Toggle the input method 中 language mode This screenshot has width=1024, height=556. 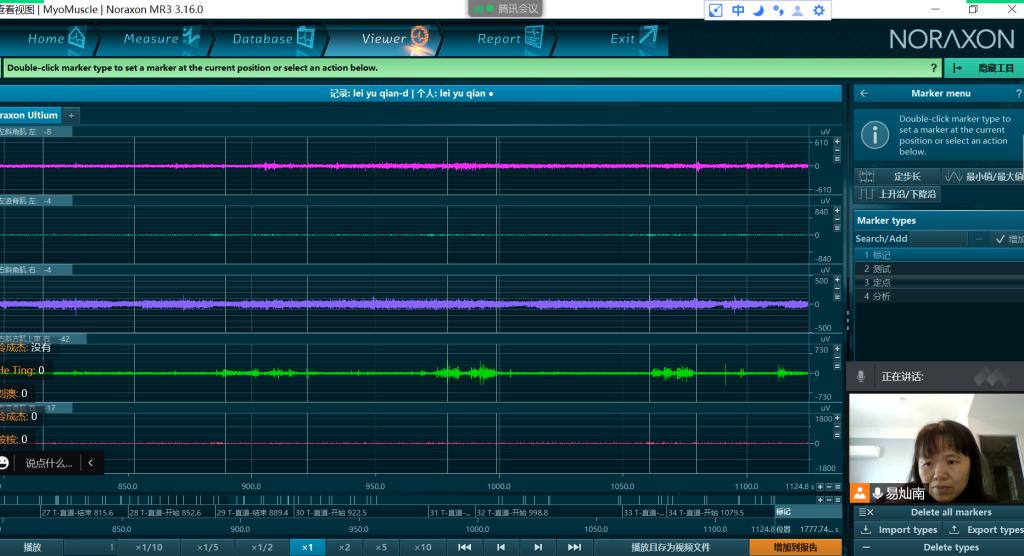pos(738,10)
